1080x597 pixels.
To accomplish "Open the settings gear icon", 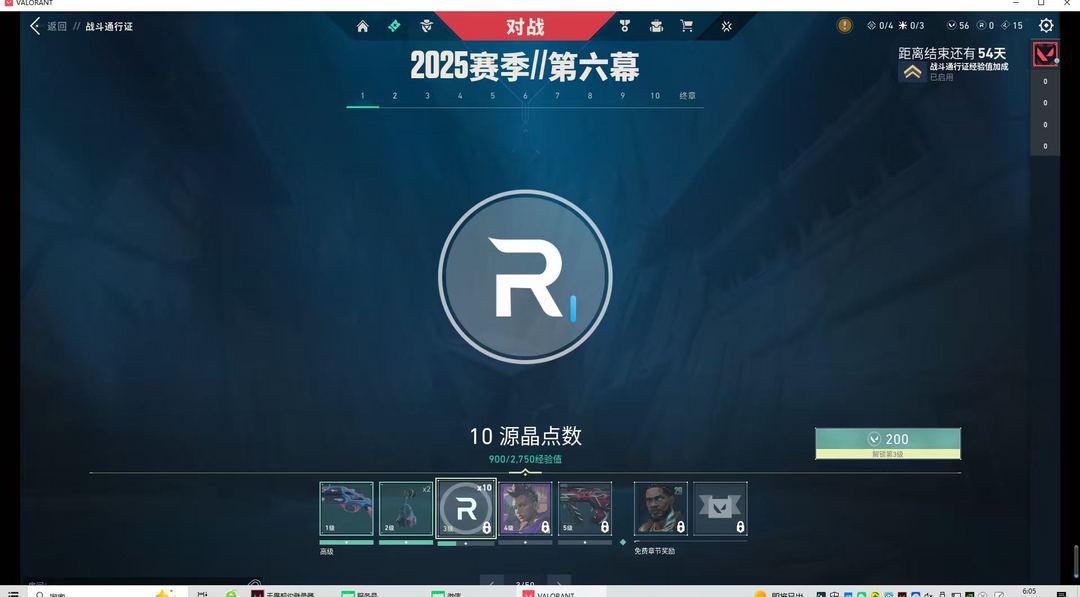I will [x=1046, y=26].
